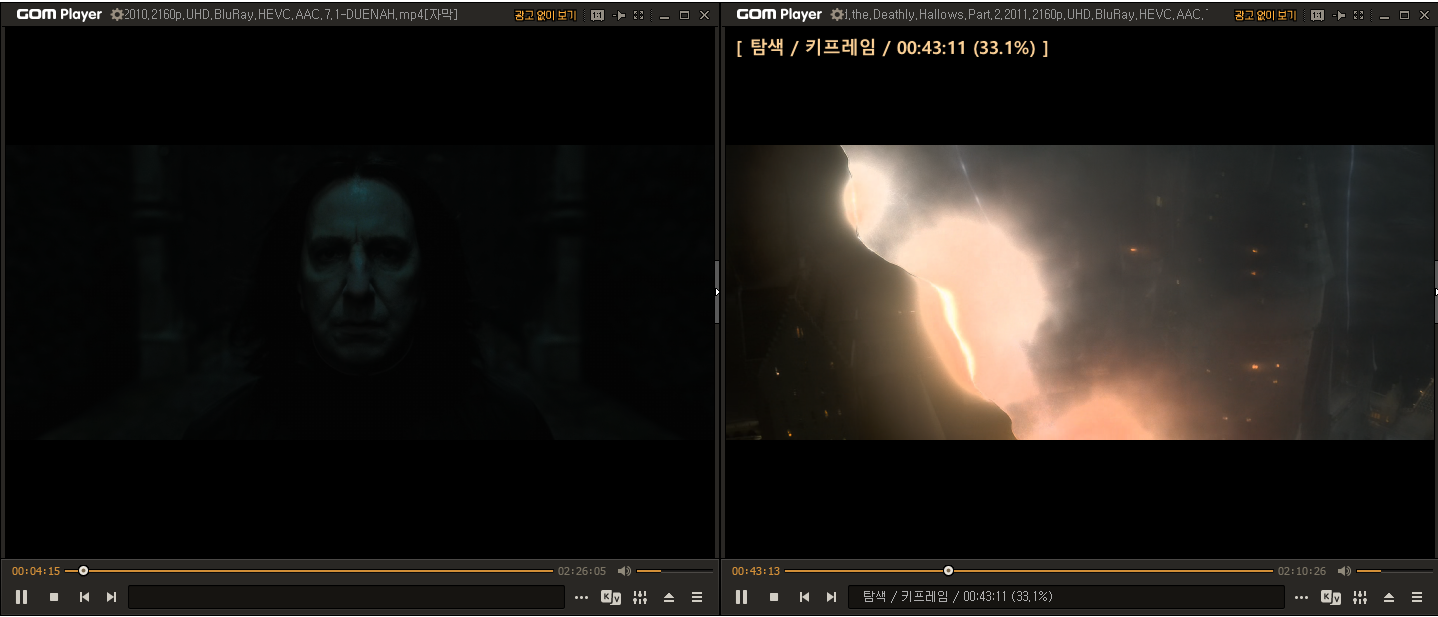Minimize the DUENAH.mp4 window
1438x617 pixels.
click(x=664, y=15)
